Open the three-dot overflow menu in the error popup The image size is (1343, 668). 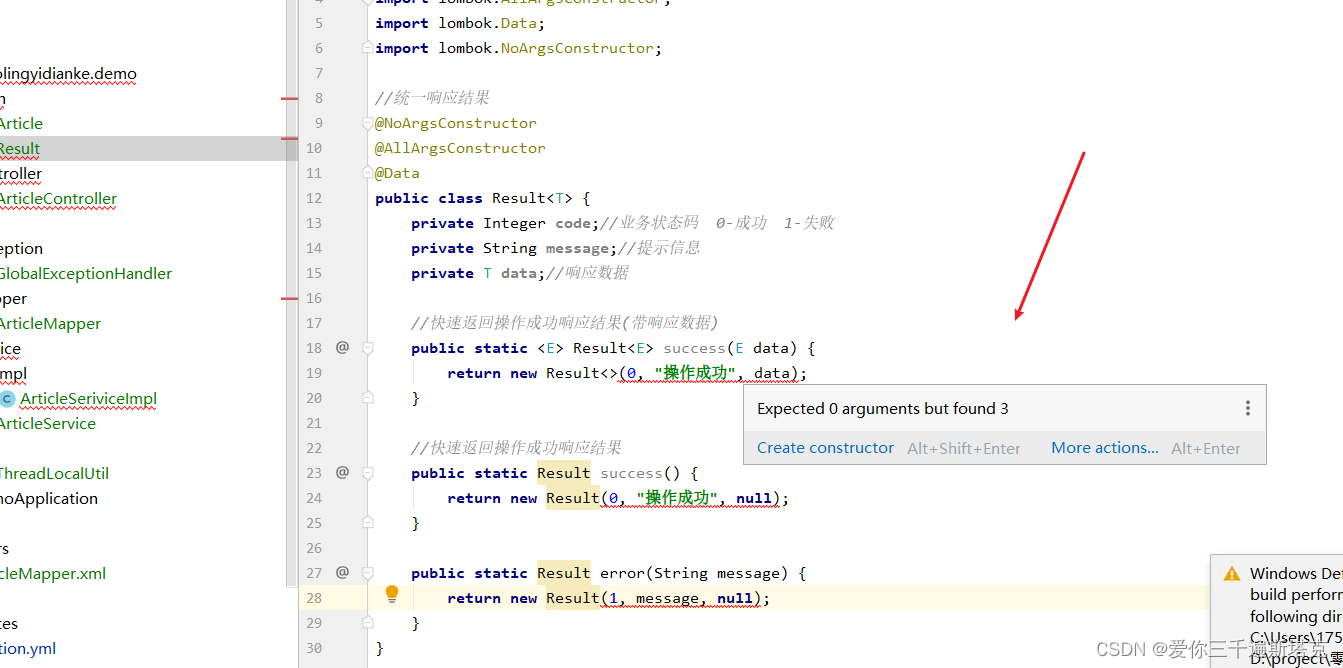[x=1247, y=408]
